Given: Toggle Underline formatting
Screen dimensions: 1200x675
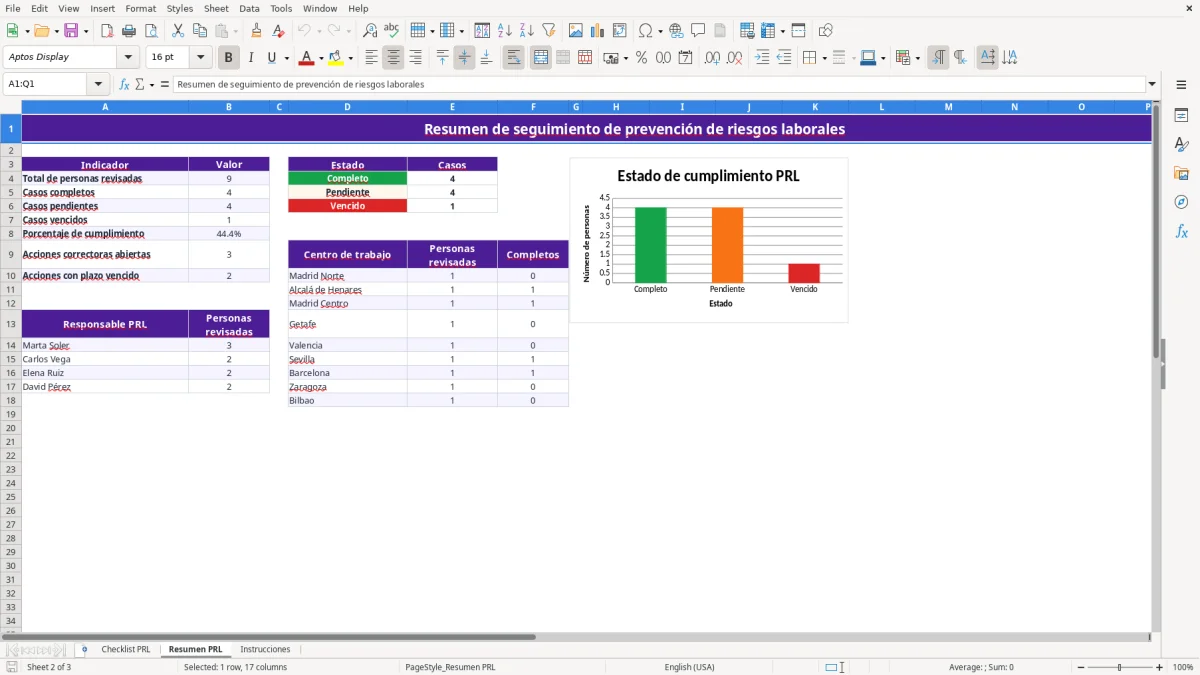Looking at the screenshot, I should 271,58.
